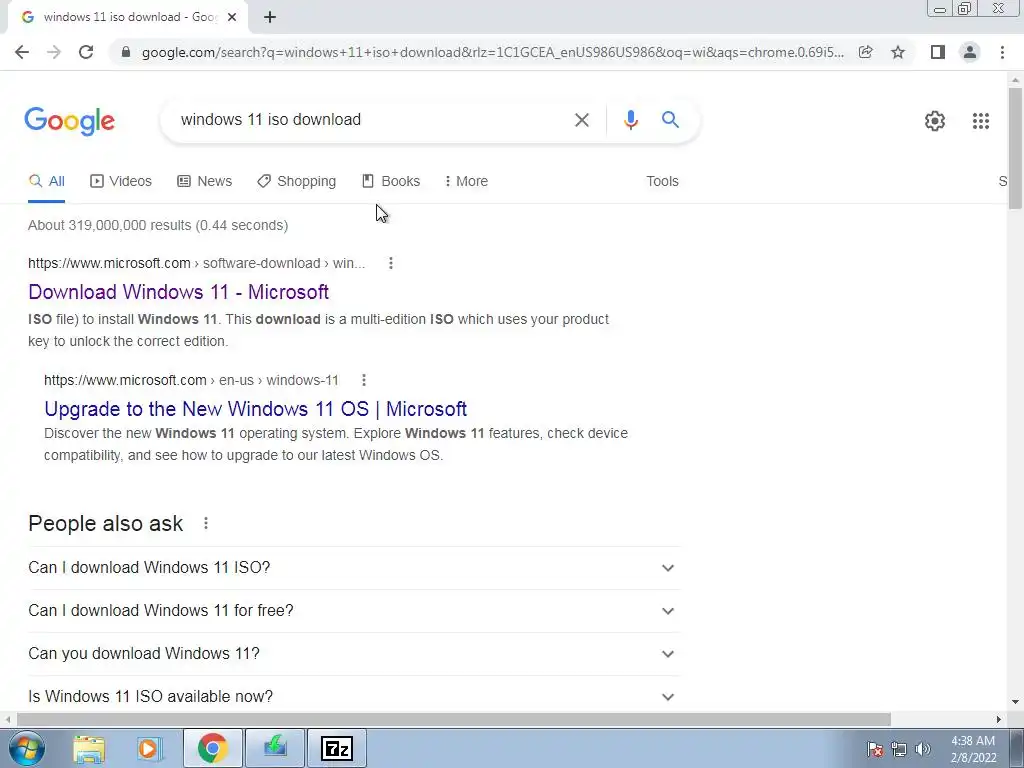Expand Can I download Windows 11 ISO?

354,568
